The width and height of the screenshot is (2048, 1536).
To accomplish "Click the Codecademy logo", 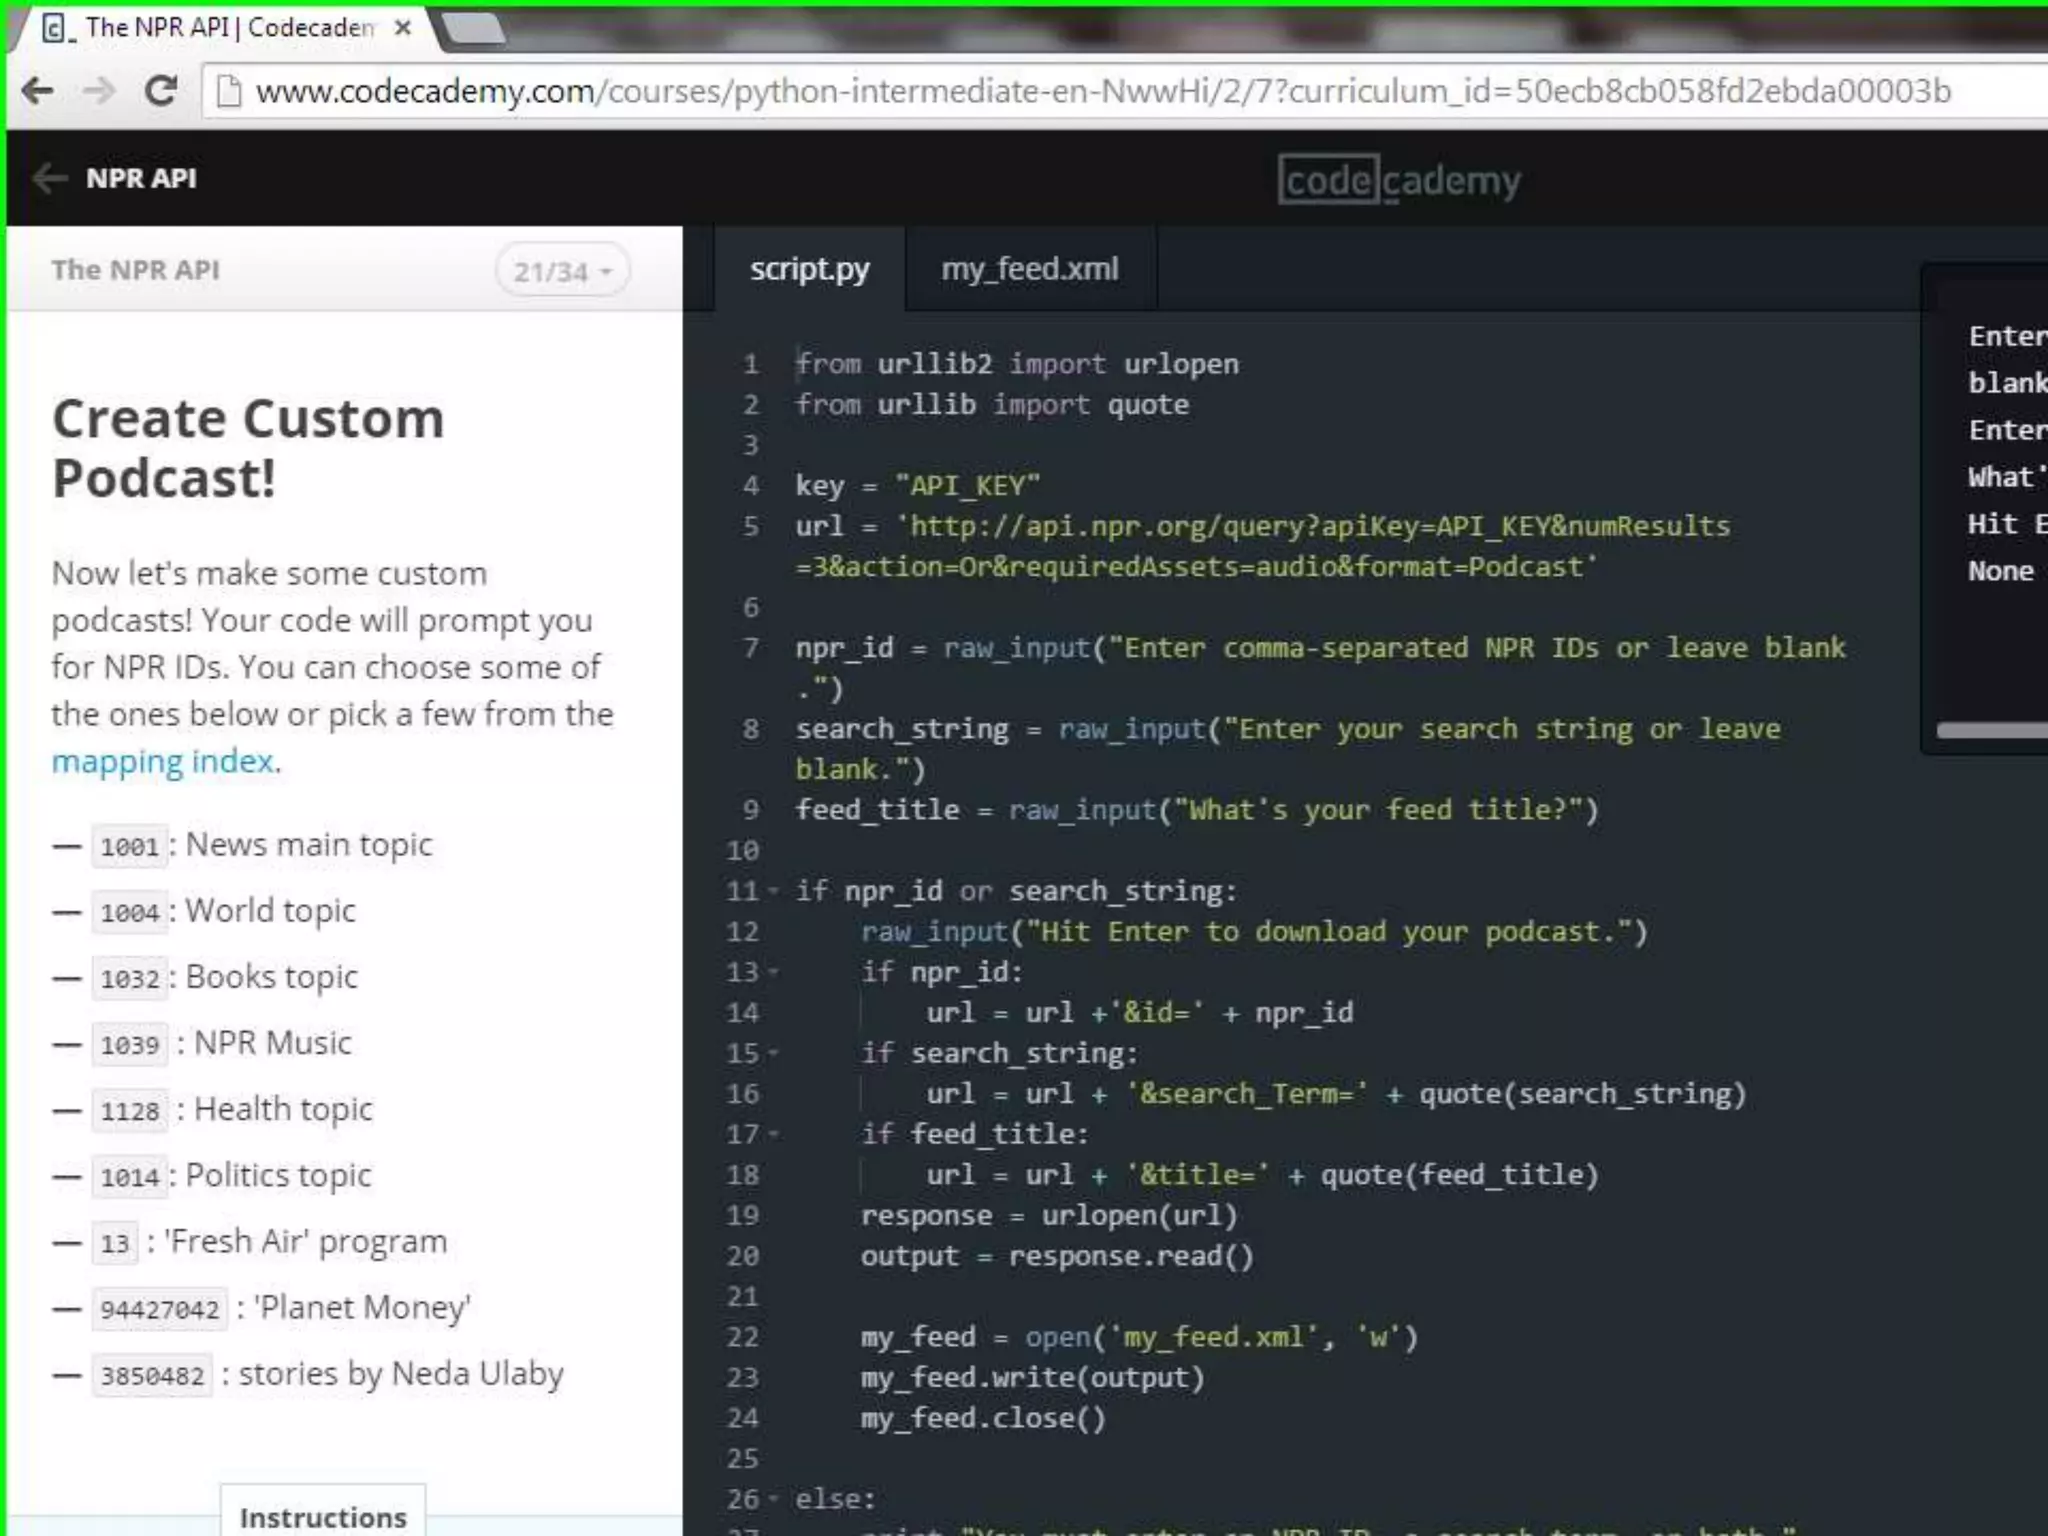I will tap(1399, 180).
